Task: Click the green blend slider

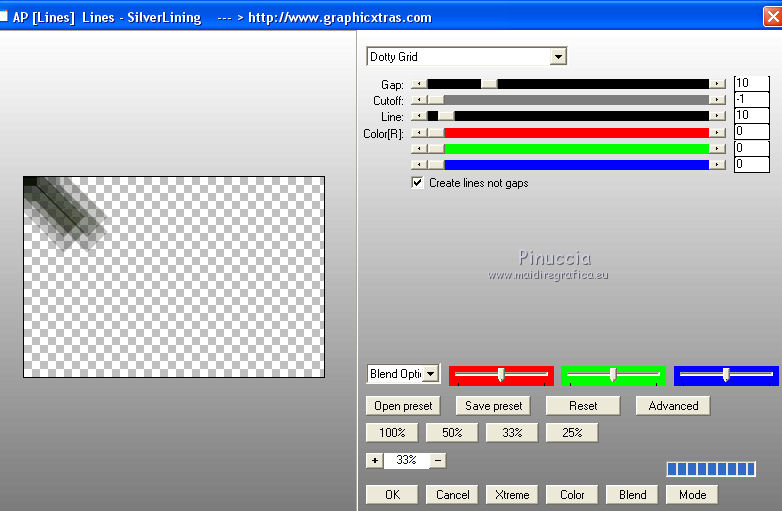Action: [x=613, y=375]
